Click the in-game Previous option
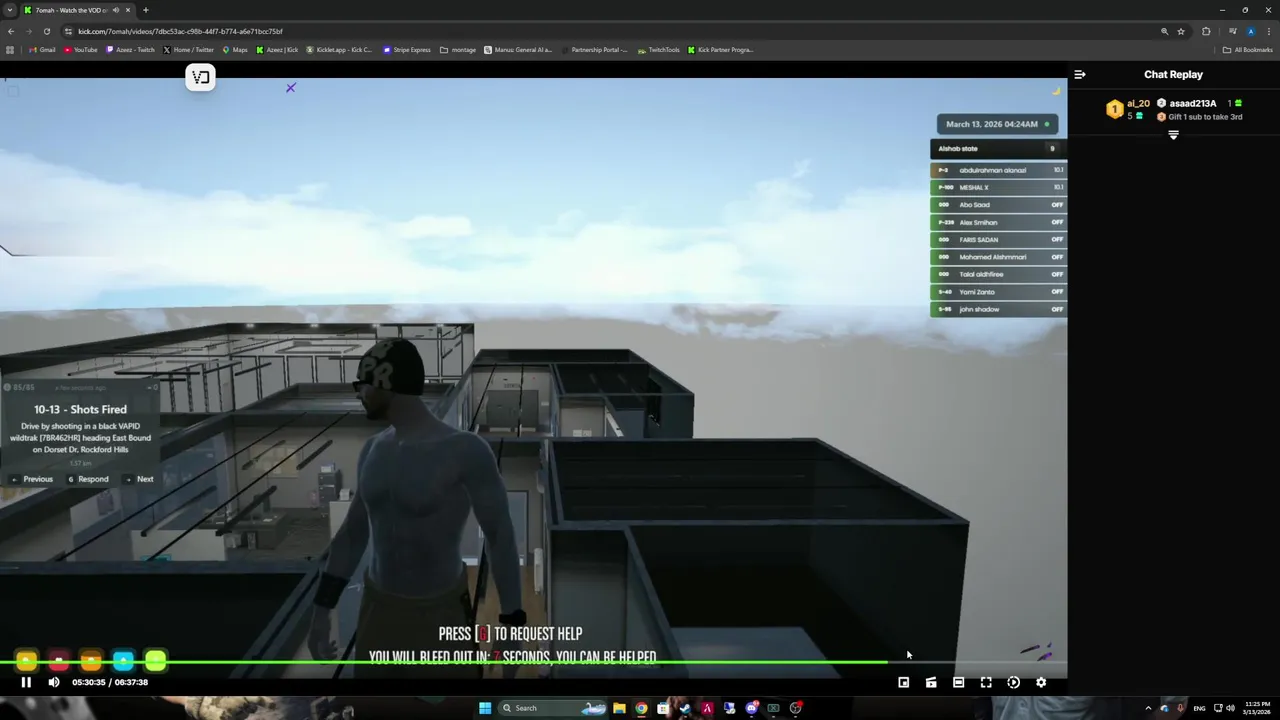Image resolution: width=1280 pixels, height=720 pixels. pos(38,479)
